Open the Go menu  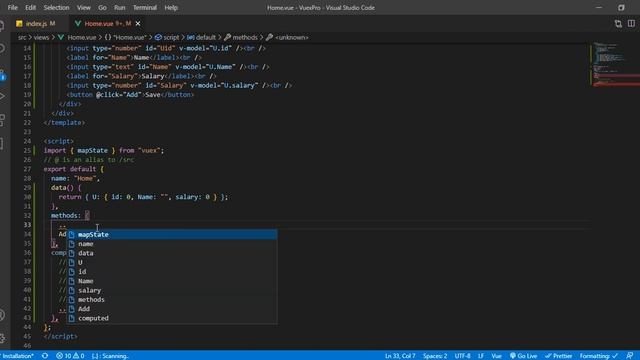click(x=102, y=7)
